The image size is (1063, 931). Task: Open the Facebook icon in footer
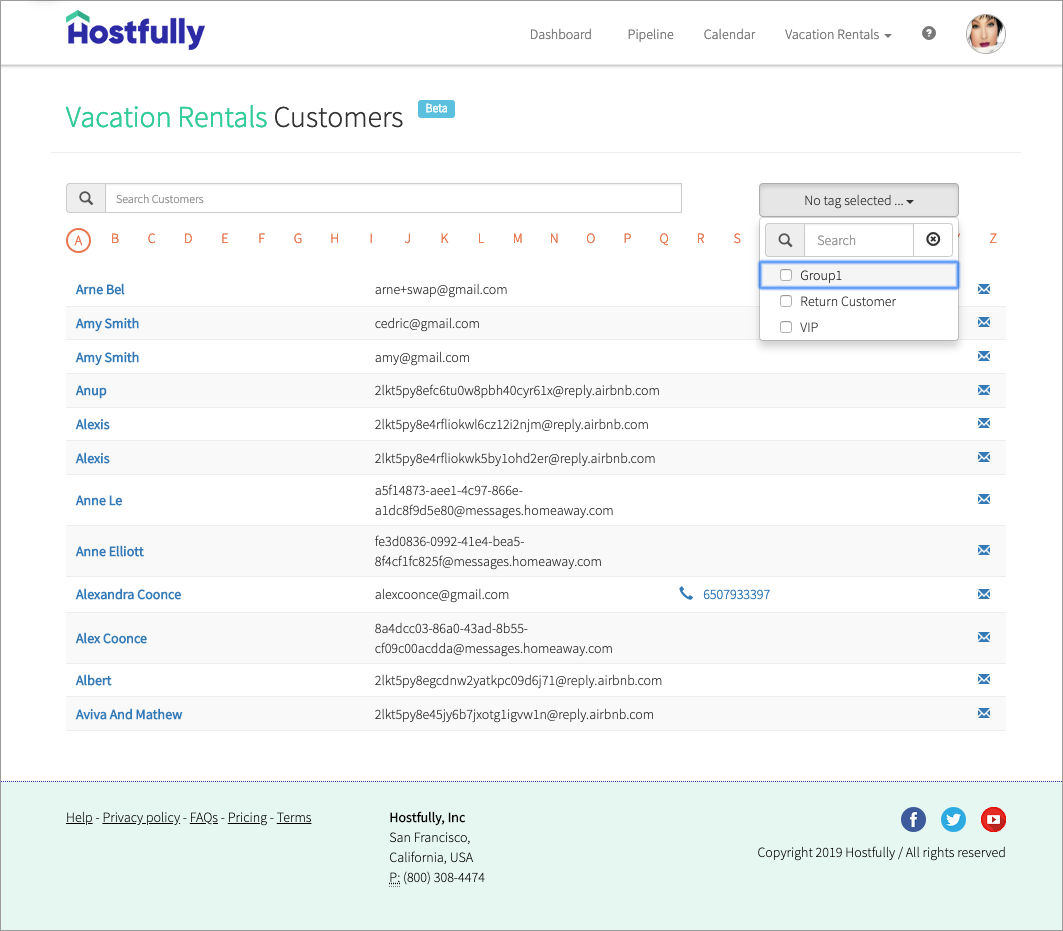point(913,819)
